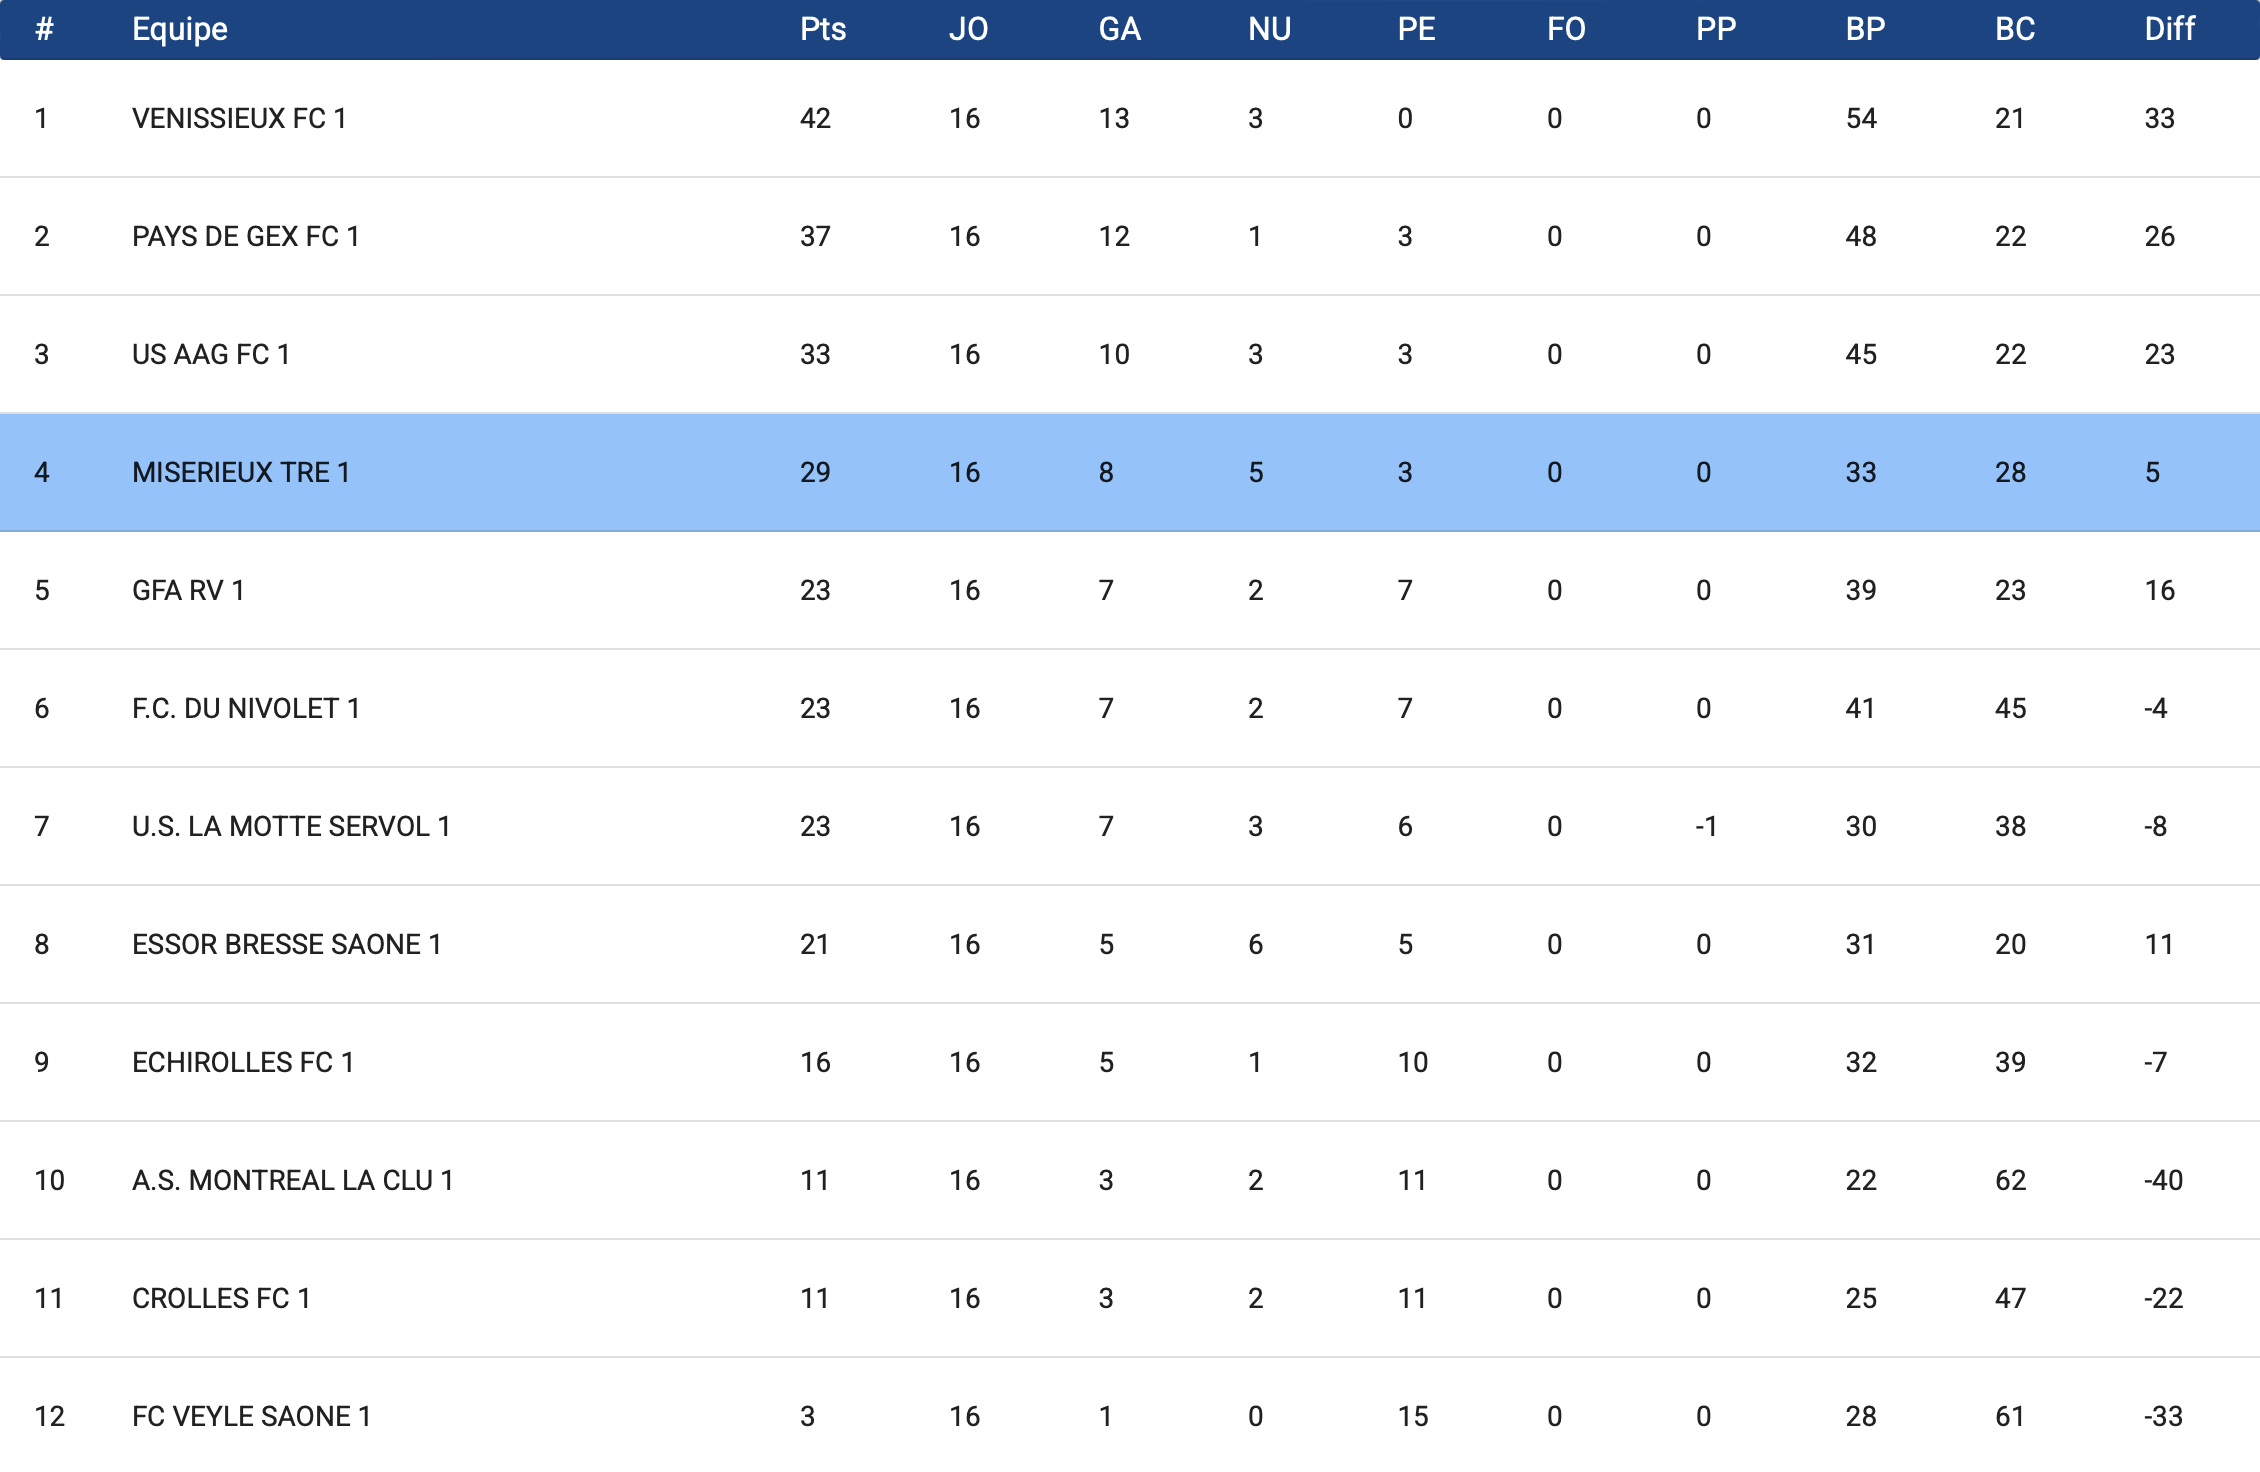The height and width of the screenshot is (1472, 2260).
Task: Click the Pts column header
Action: pyautogui.click(x=822, y=29)
